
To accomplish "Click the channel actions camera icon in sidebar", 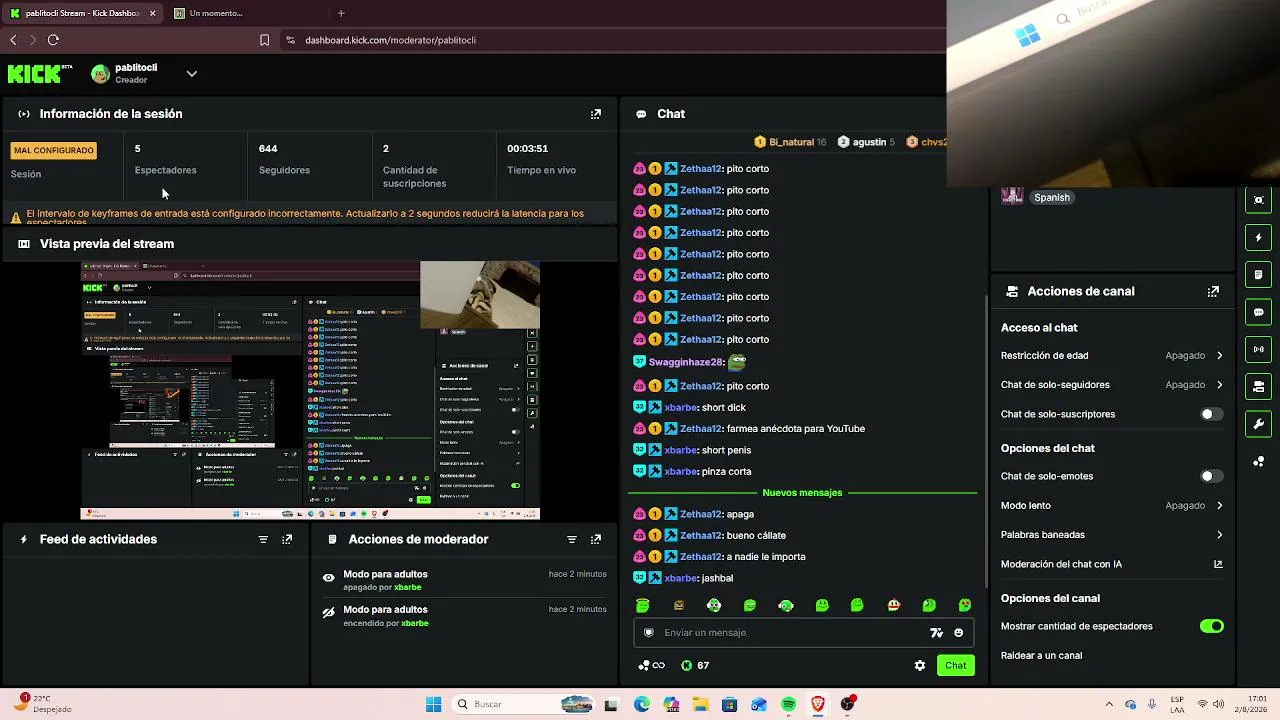I will (1259, 387).
